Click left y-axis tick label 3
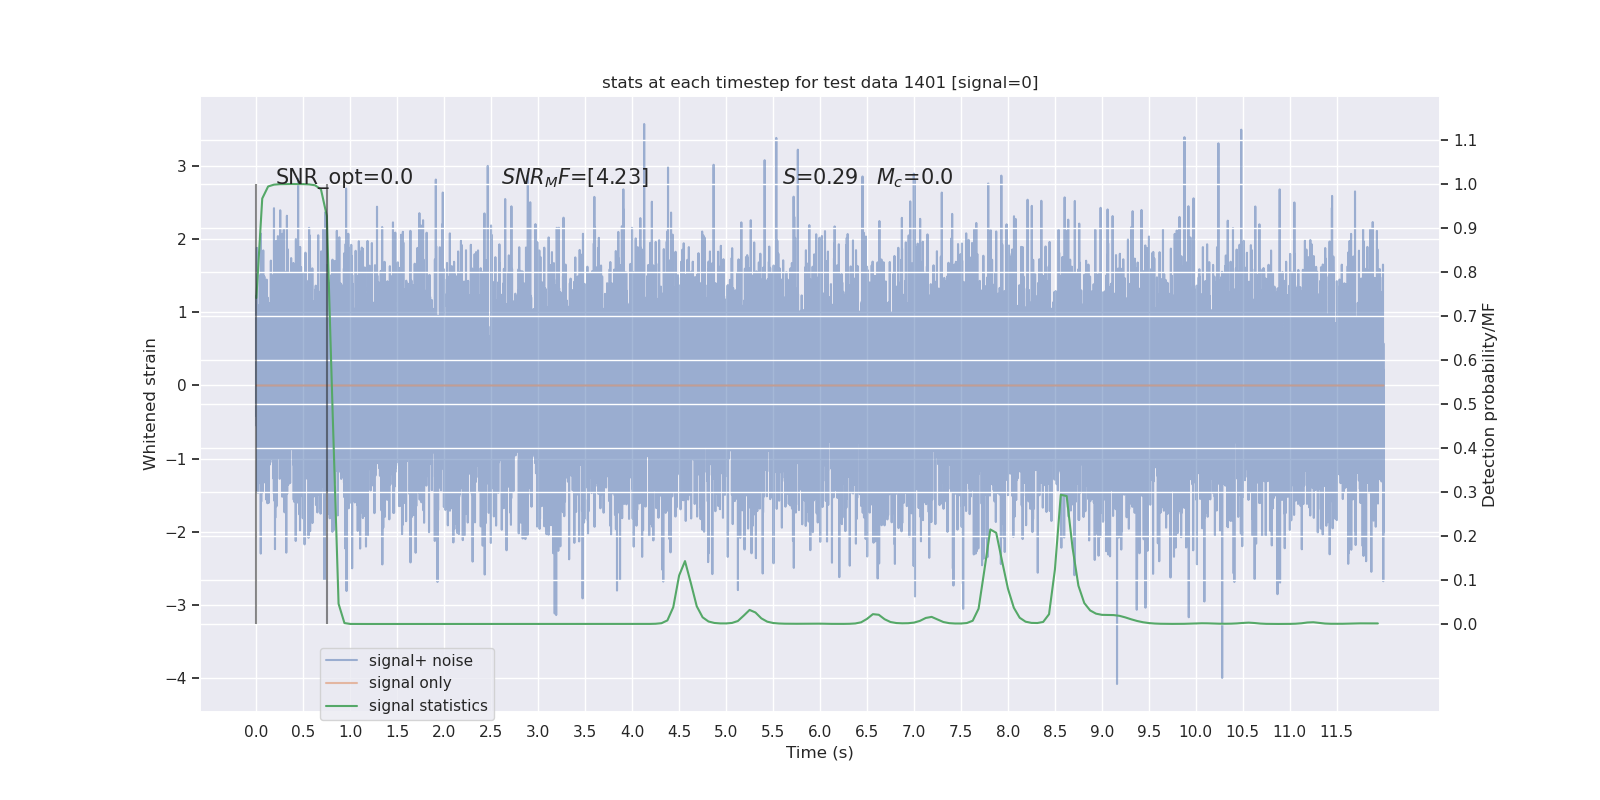The height and width of the screenshot is (800, 1600). pos(182,166)
